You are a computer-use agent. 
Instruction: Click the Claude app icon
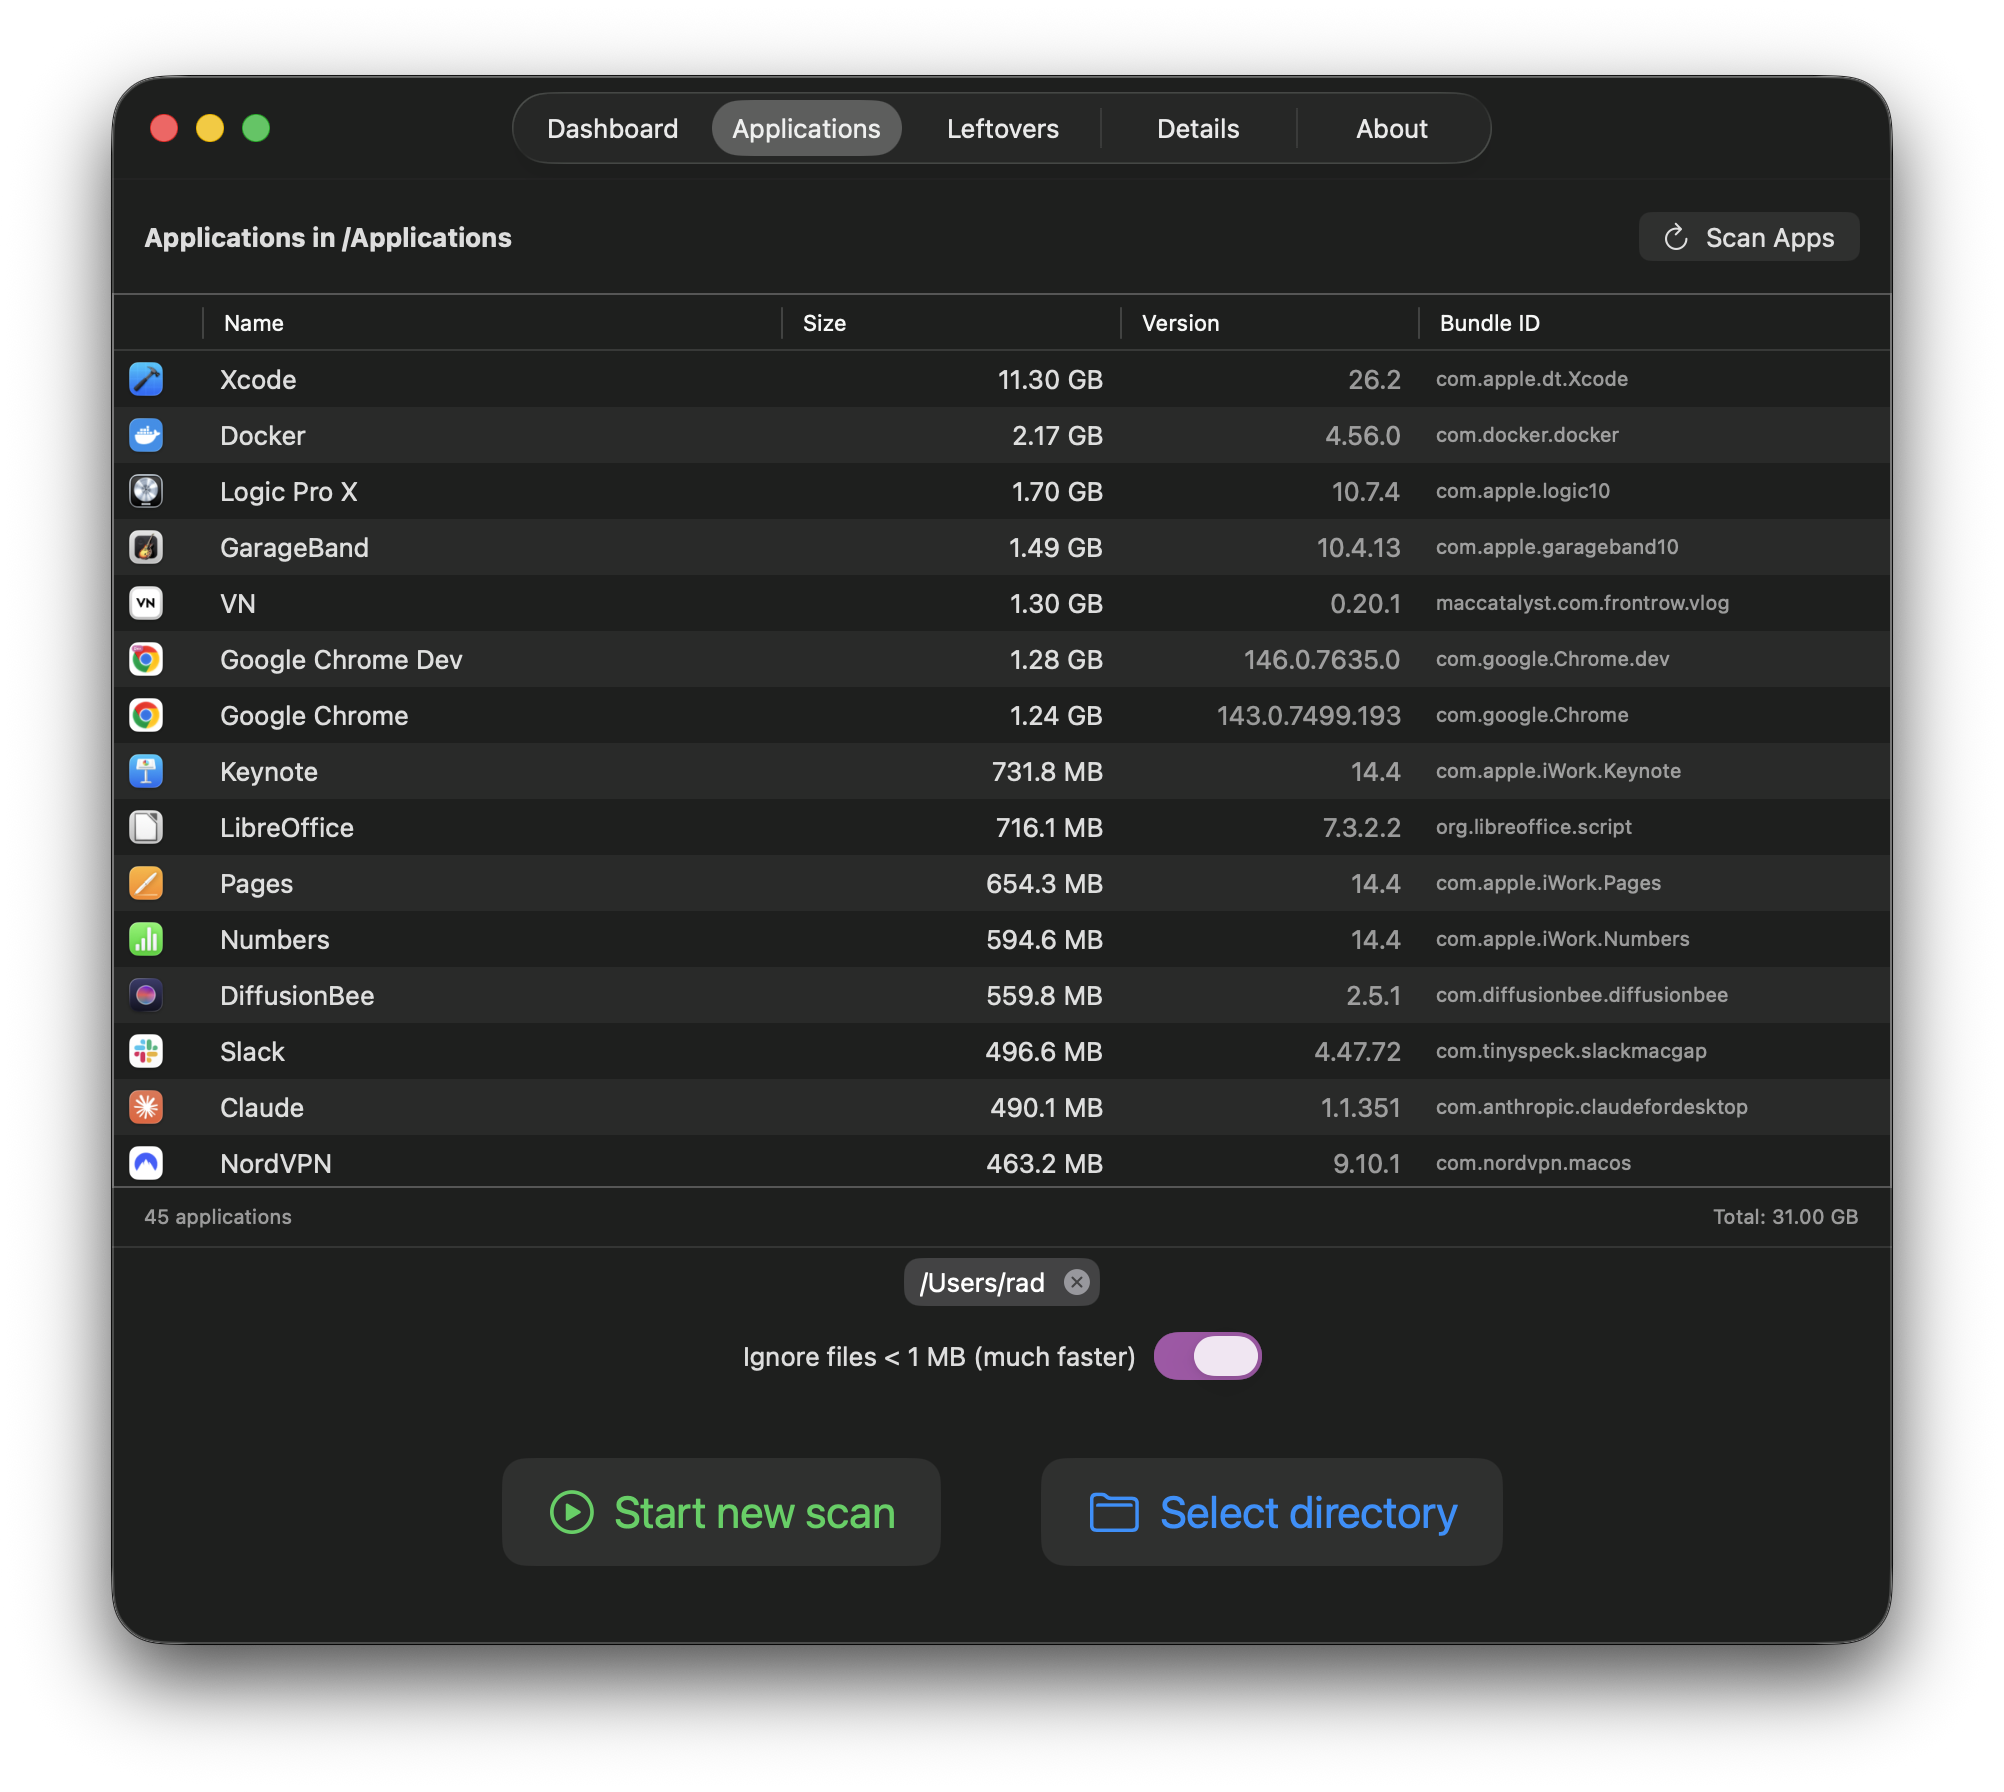pos(146,1107)
